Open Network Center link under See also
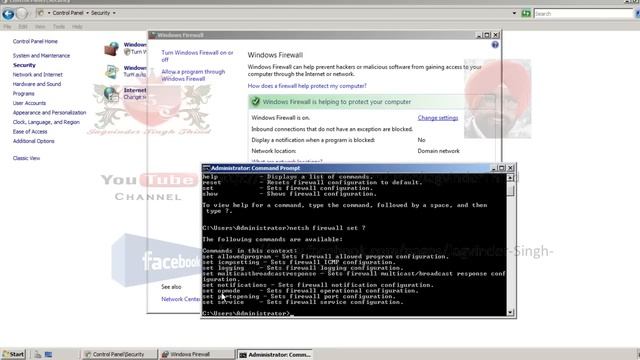Image resolution: width=640 pixels, height=360 pixels. (180, 299)
